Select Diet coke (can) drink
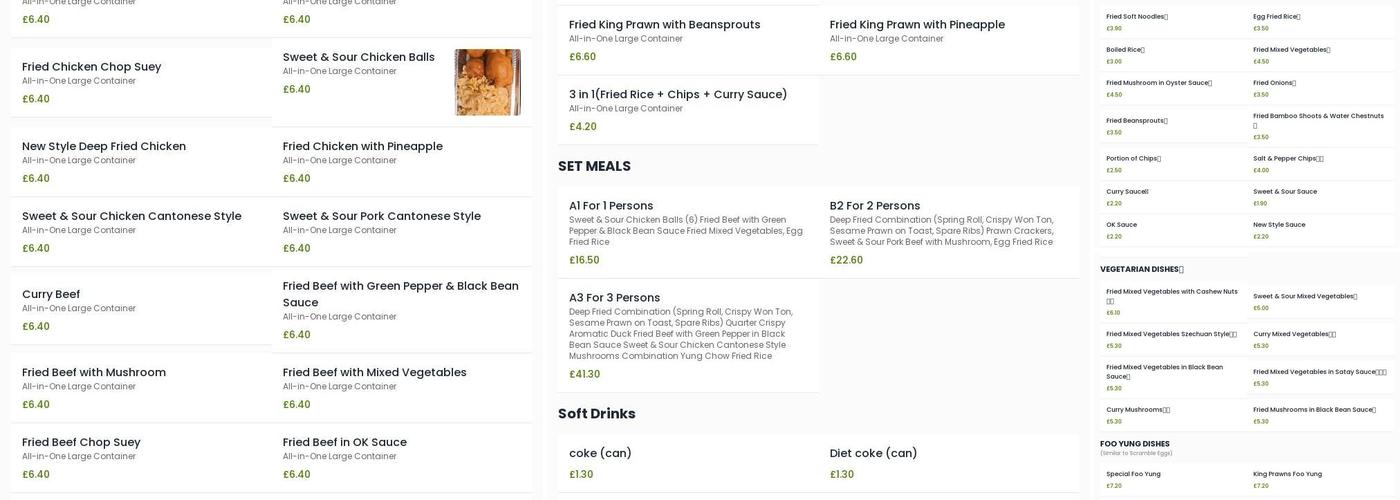The image size is (1400, 500). (873, 454)
